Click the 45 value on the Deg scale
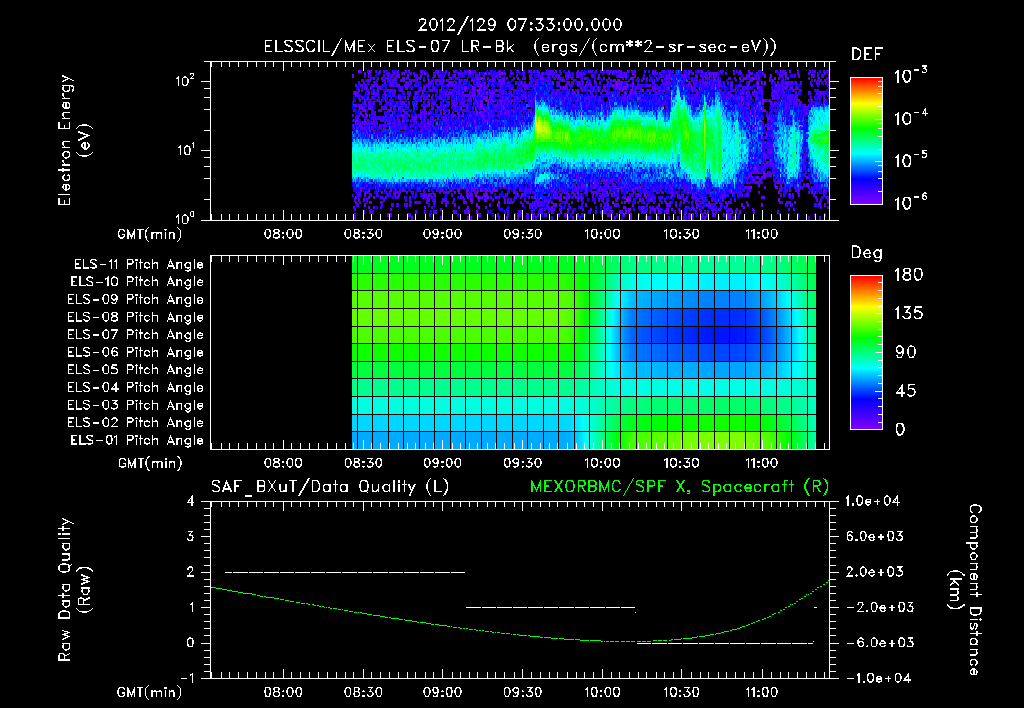This screenshot has width=1024, height=708. tap(906, 391)
